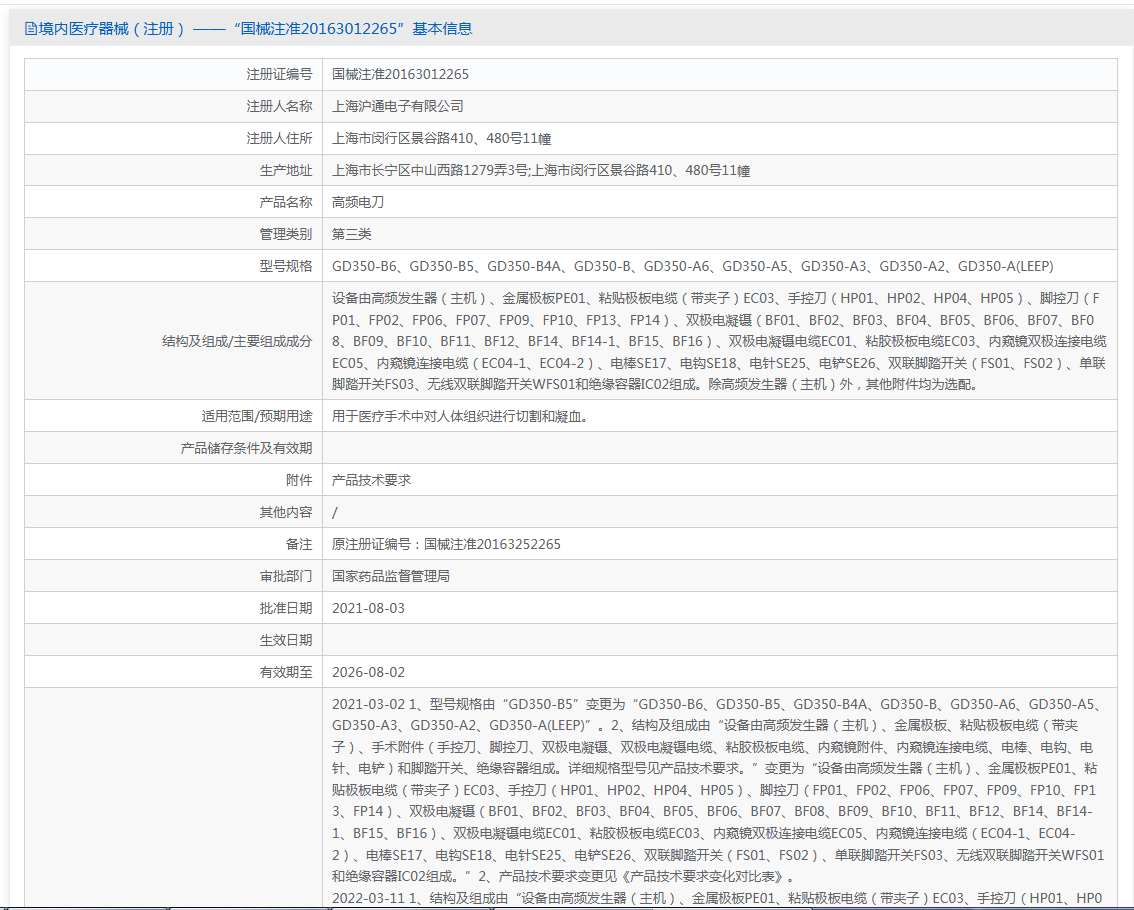Select production address starting 上海市长宁区中山西路1279弄3号

541,170
